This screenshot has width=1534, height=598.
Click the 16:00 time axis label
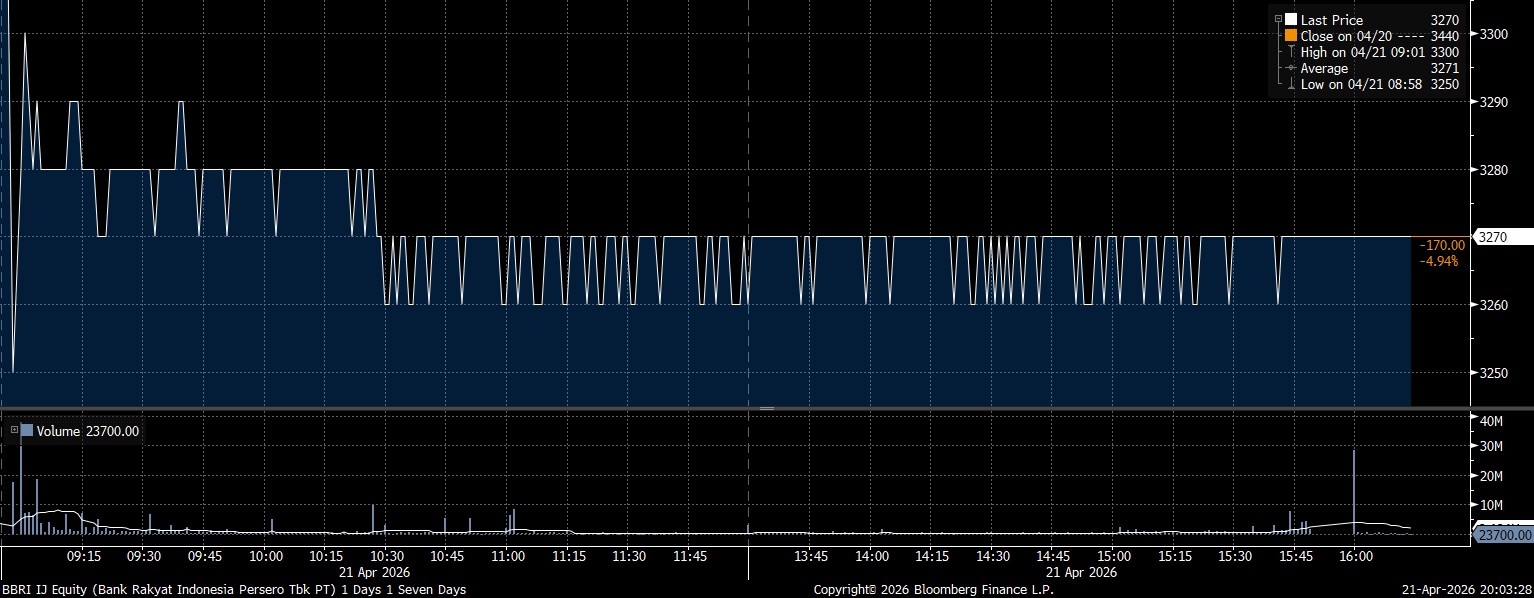click(1354, 556)
